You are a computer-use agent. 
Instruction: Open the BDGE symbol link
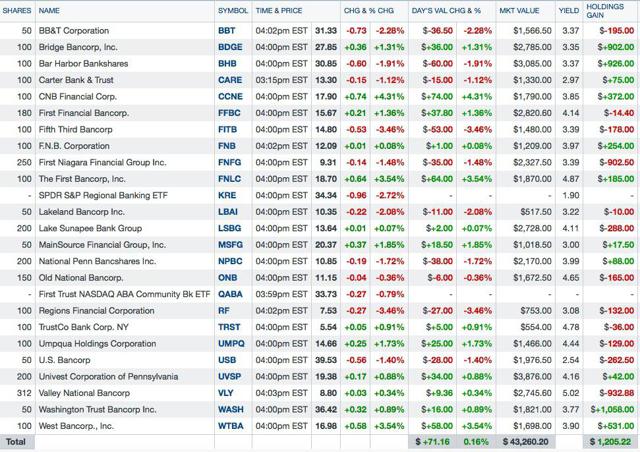tap(230, 47)
